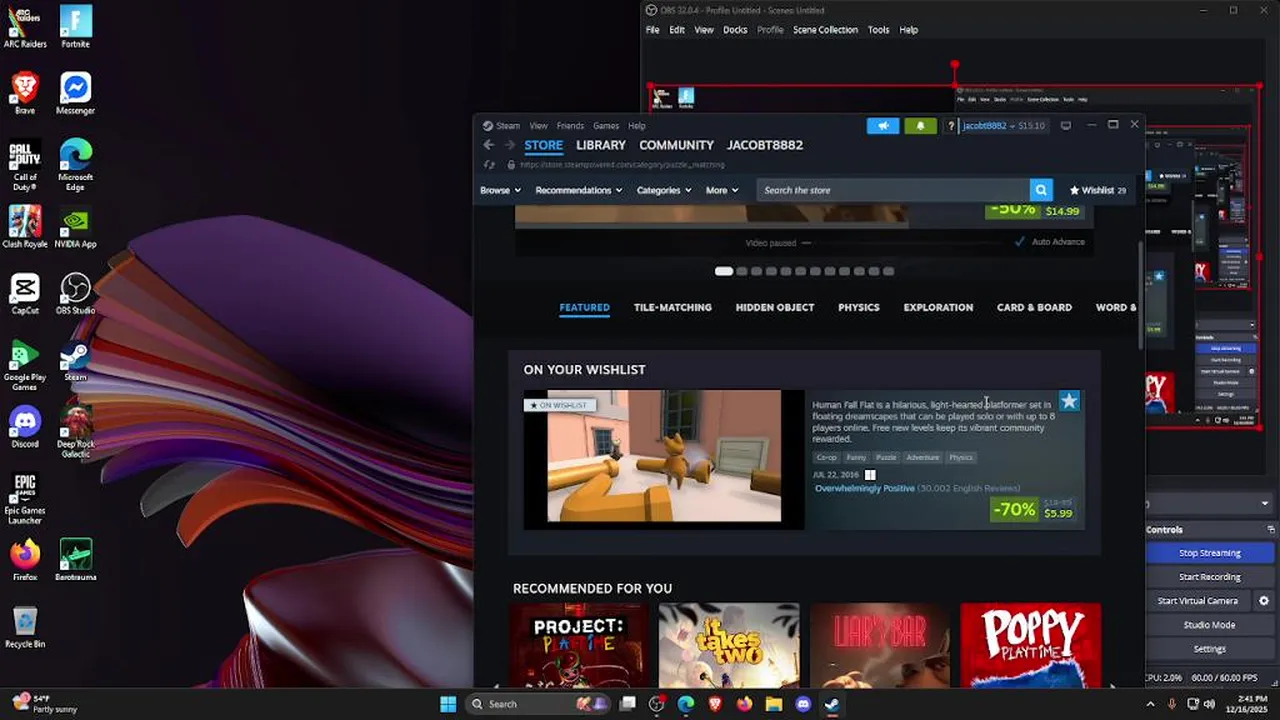Click Windows Start button

tap(448, 704)
